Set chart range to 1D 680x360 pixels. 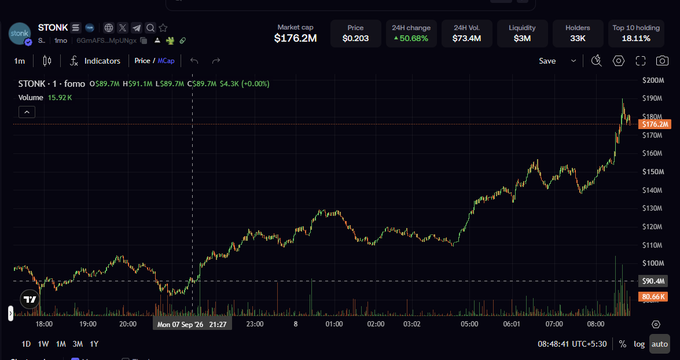tap(26, 344)
